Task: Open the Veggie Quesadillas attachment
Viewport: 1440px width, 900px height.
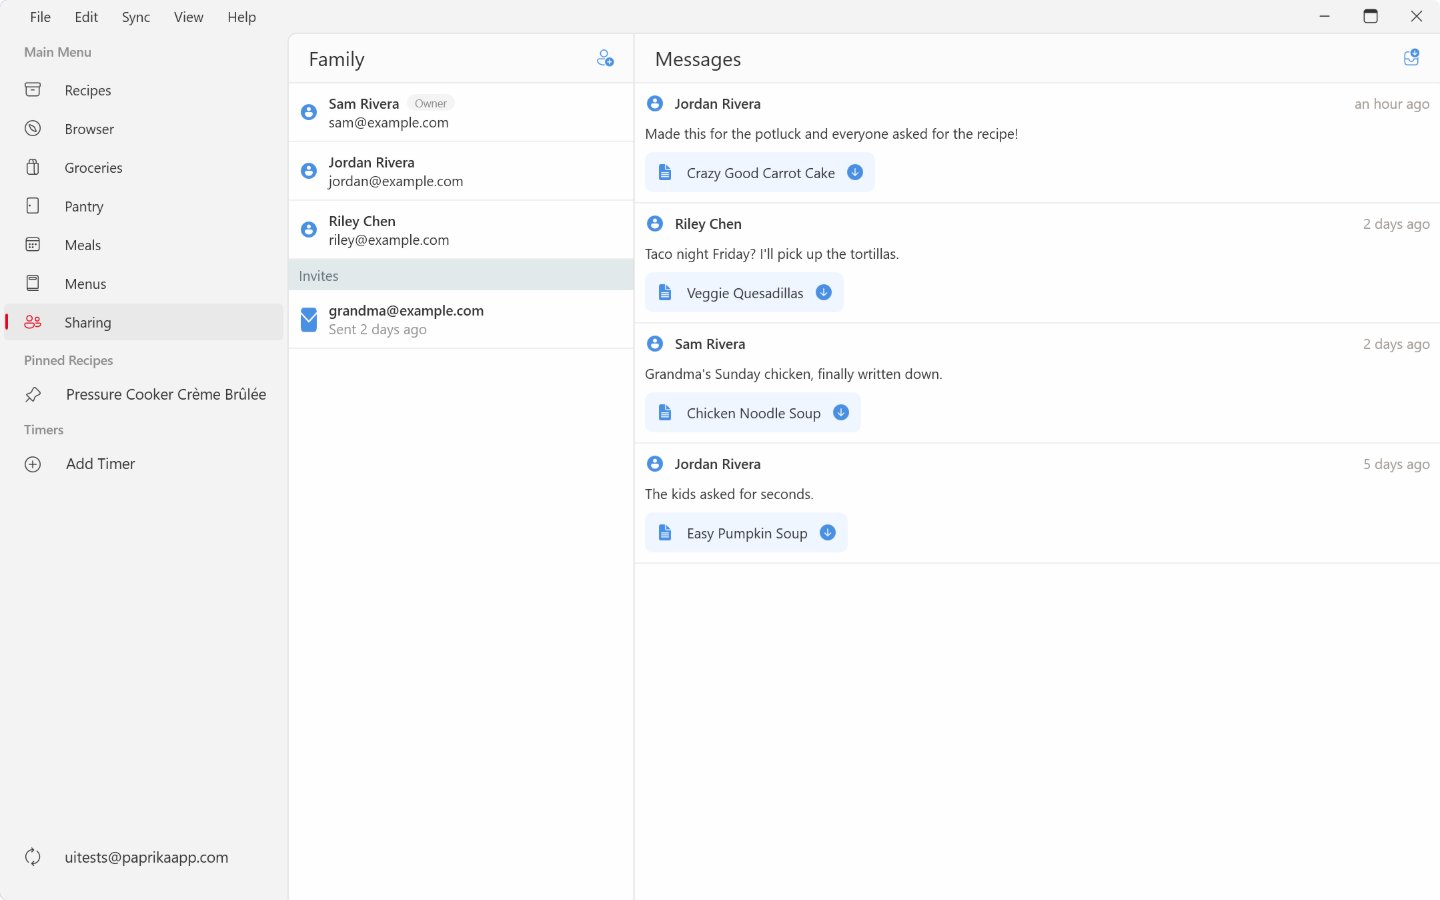Action: point(744,293)
